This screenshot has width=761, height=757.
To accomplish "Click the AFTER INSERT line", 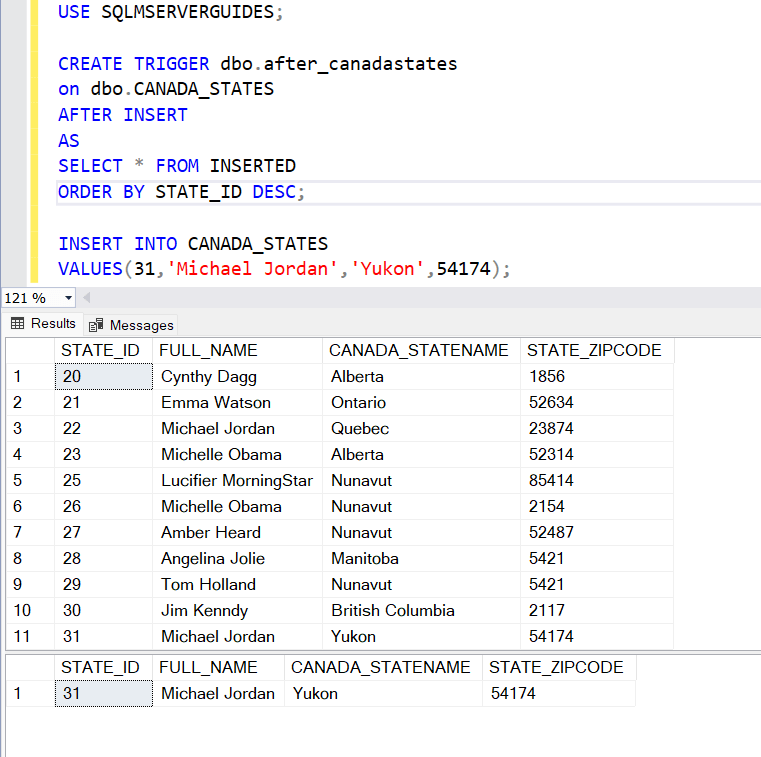I will point(123,115).
